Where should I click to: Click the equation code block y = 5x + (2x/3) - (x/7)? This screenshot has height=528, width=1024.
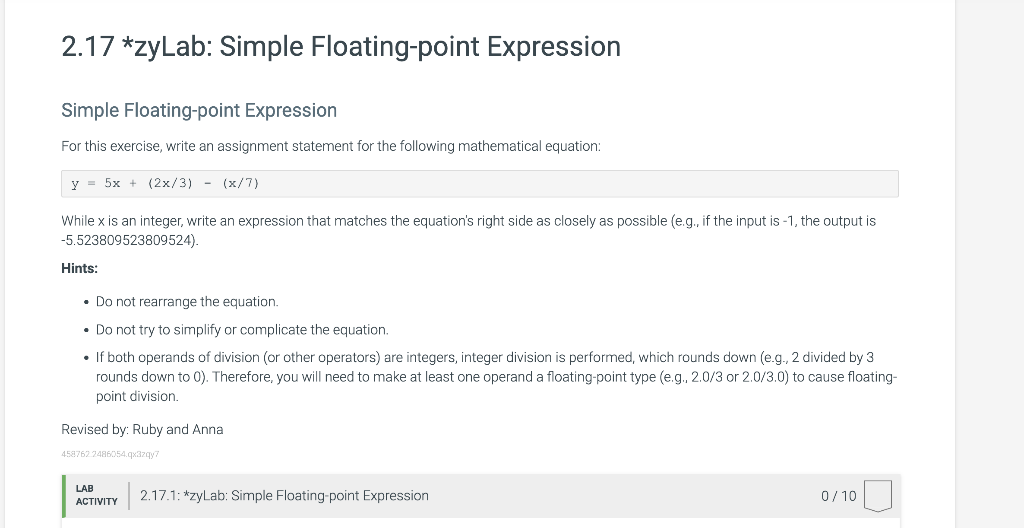tap(480, 184)
